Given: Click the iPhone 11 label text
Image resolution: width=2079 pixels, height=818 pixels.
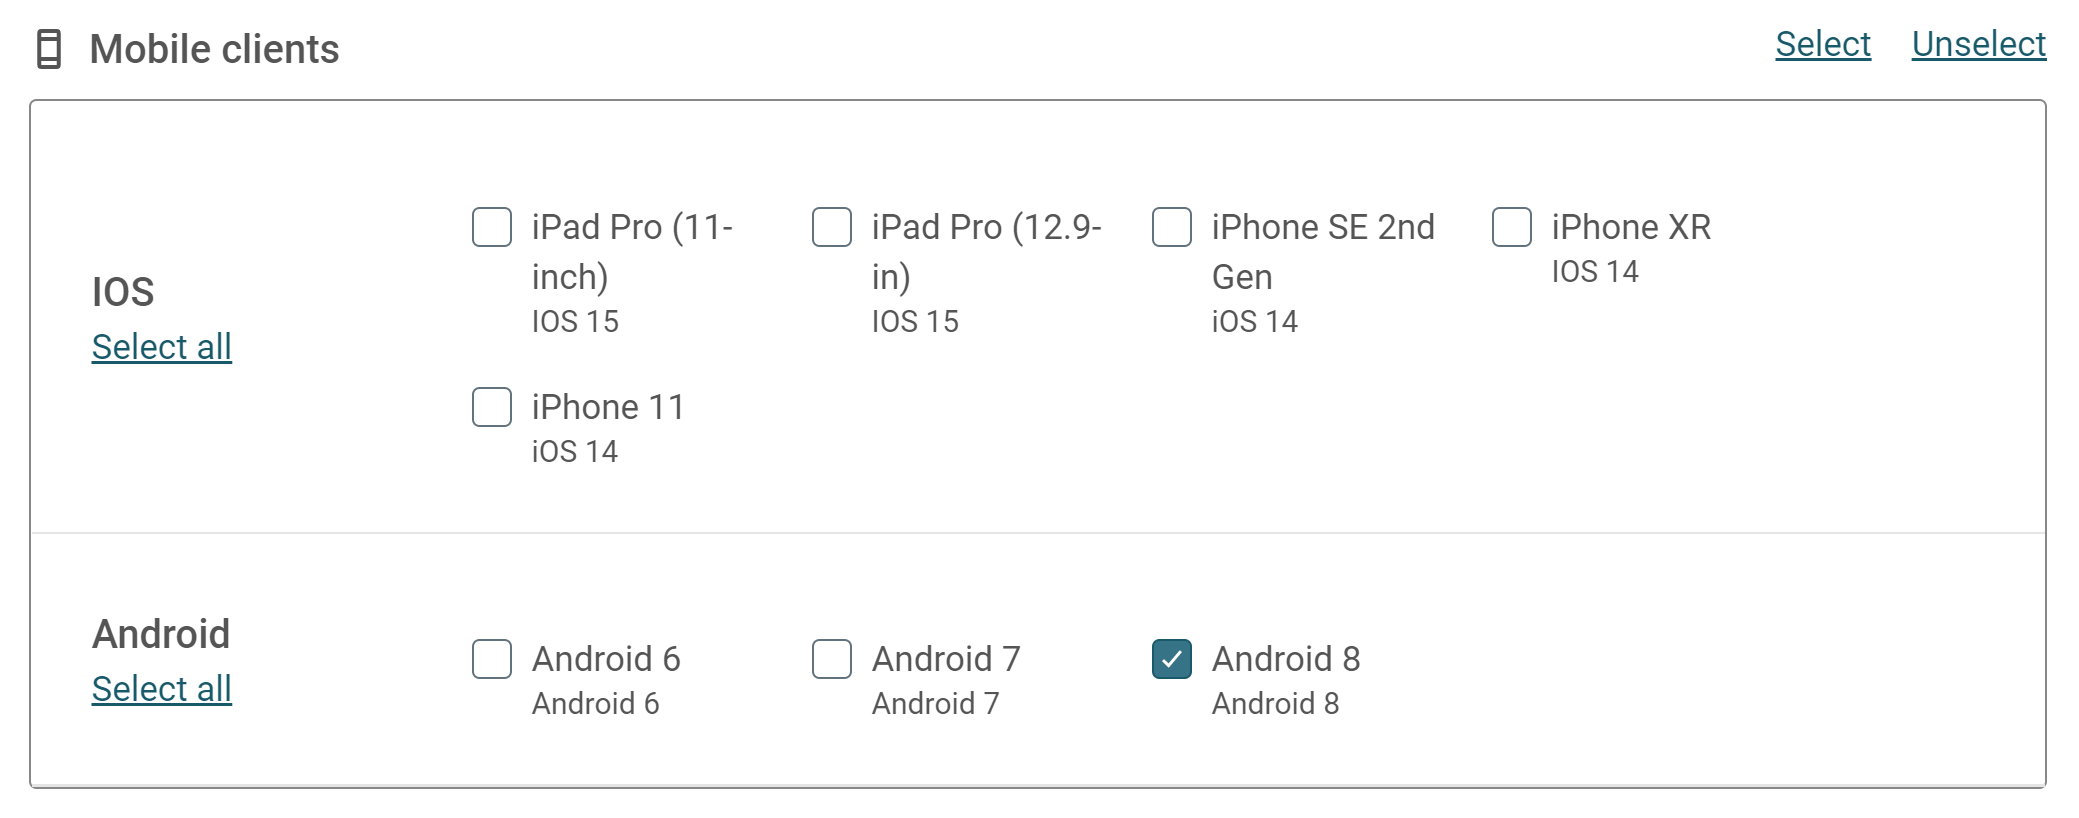Looking at the screenshot, I should (x=608, y=407).
